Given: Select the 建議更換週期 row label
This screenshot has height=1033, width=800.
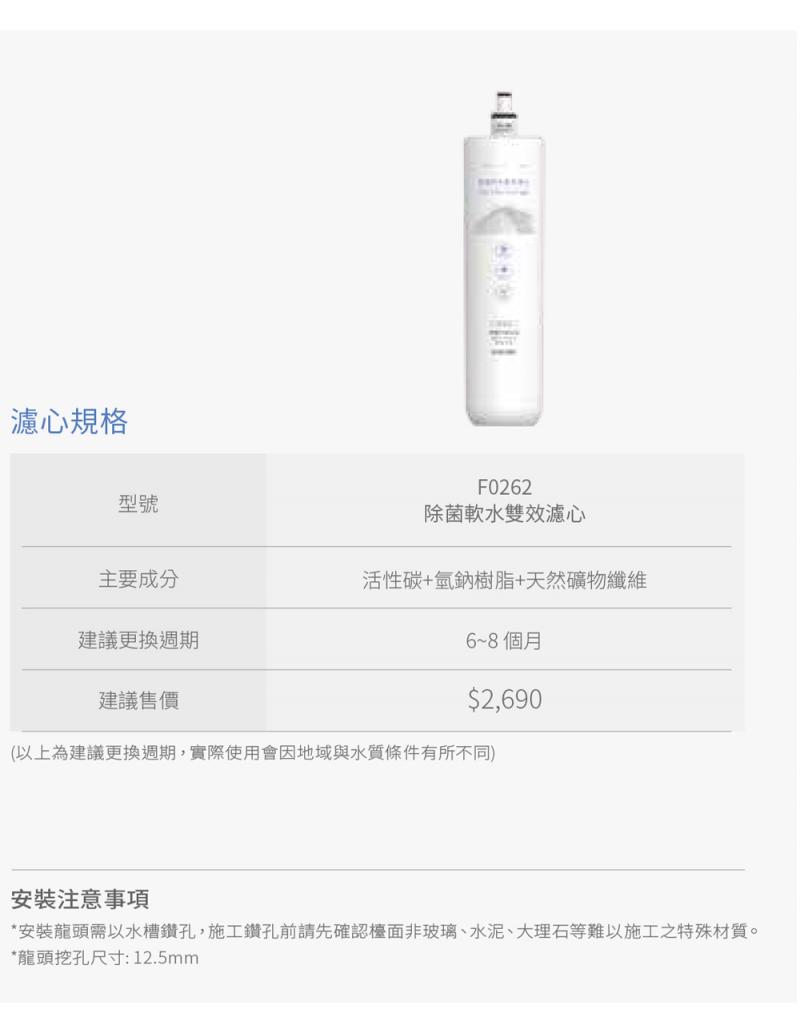Looking at the screenshot, I should [x=138, y=640].
